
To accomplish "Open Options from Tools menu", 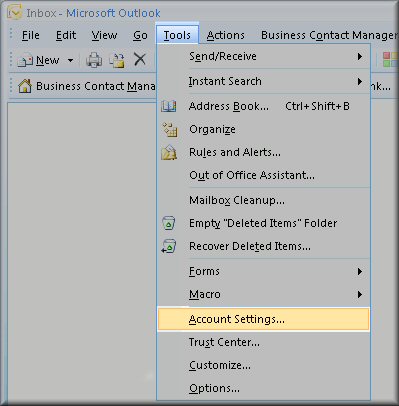I will pyautogui.click(x=263, y=388).
